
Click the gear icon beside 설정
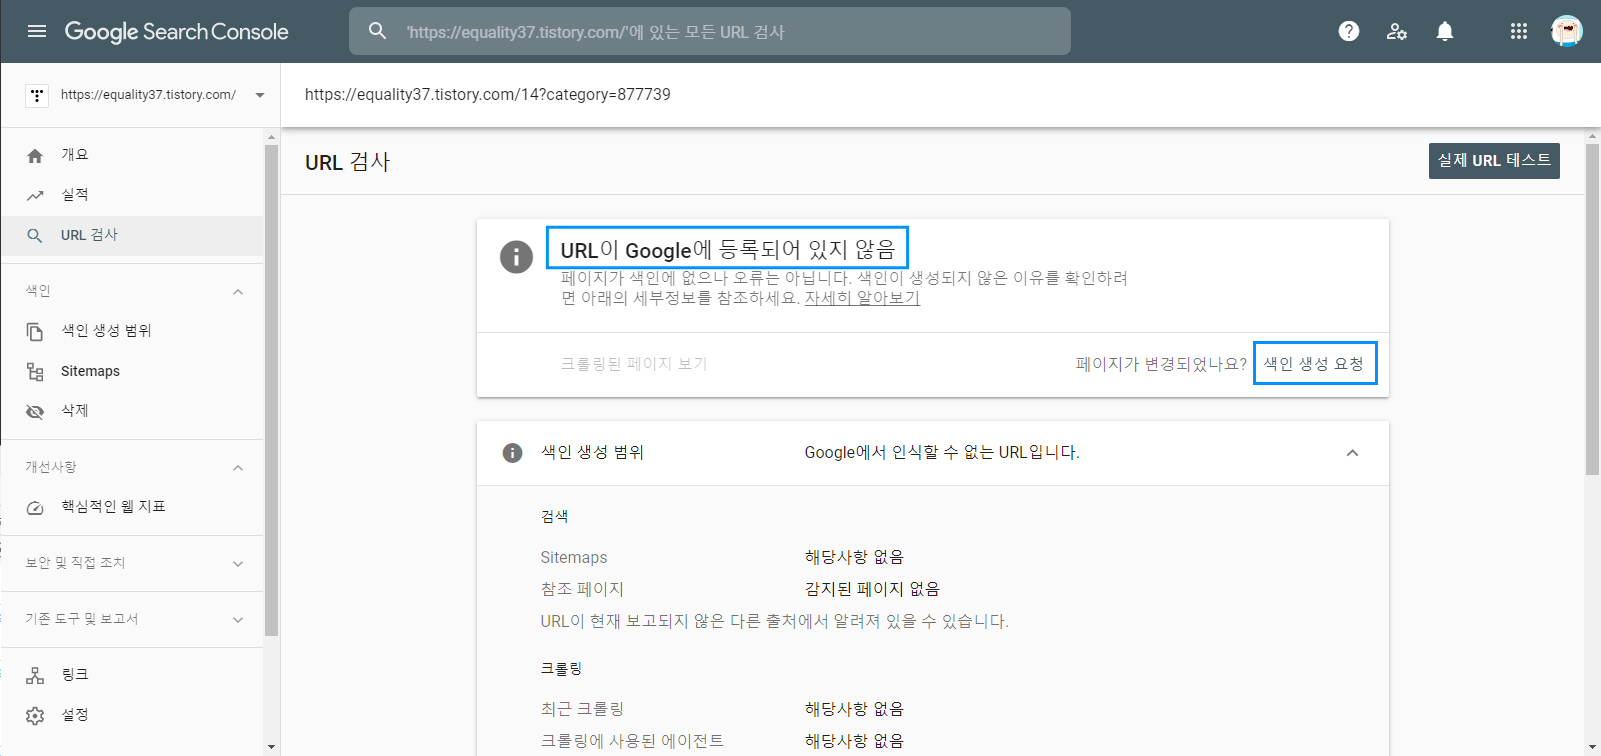[35, 715]
